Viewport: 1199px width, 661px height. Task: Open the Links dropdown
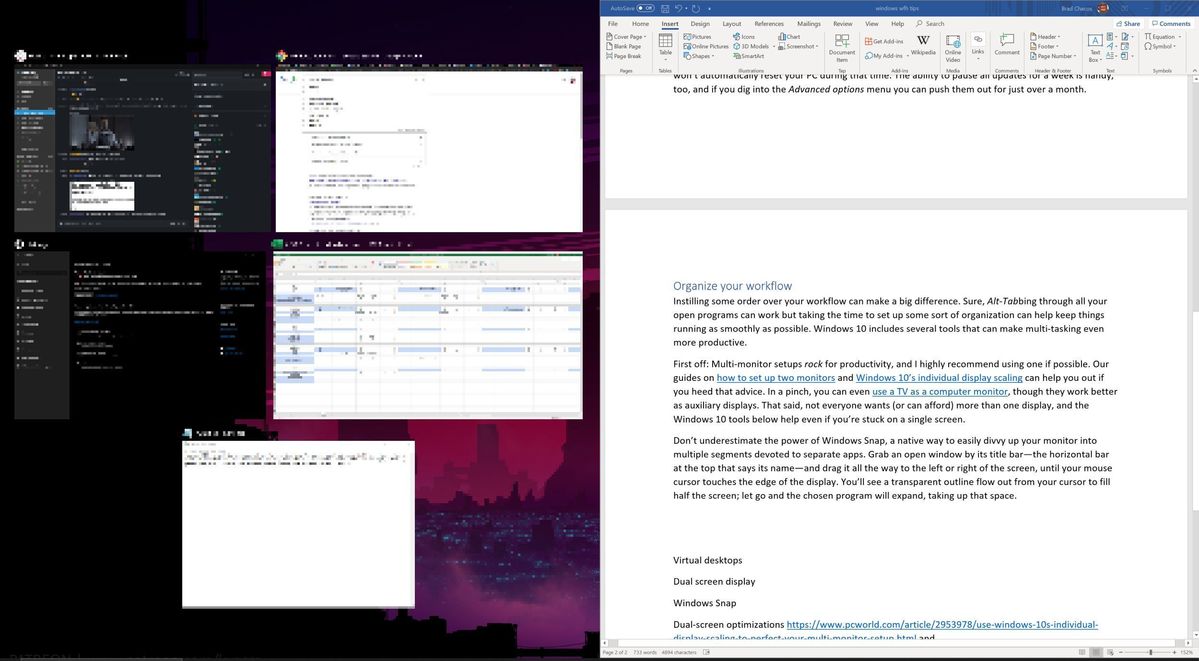pos(978,47)
